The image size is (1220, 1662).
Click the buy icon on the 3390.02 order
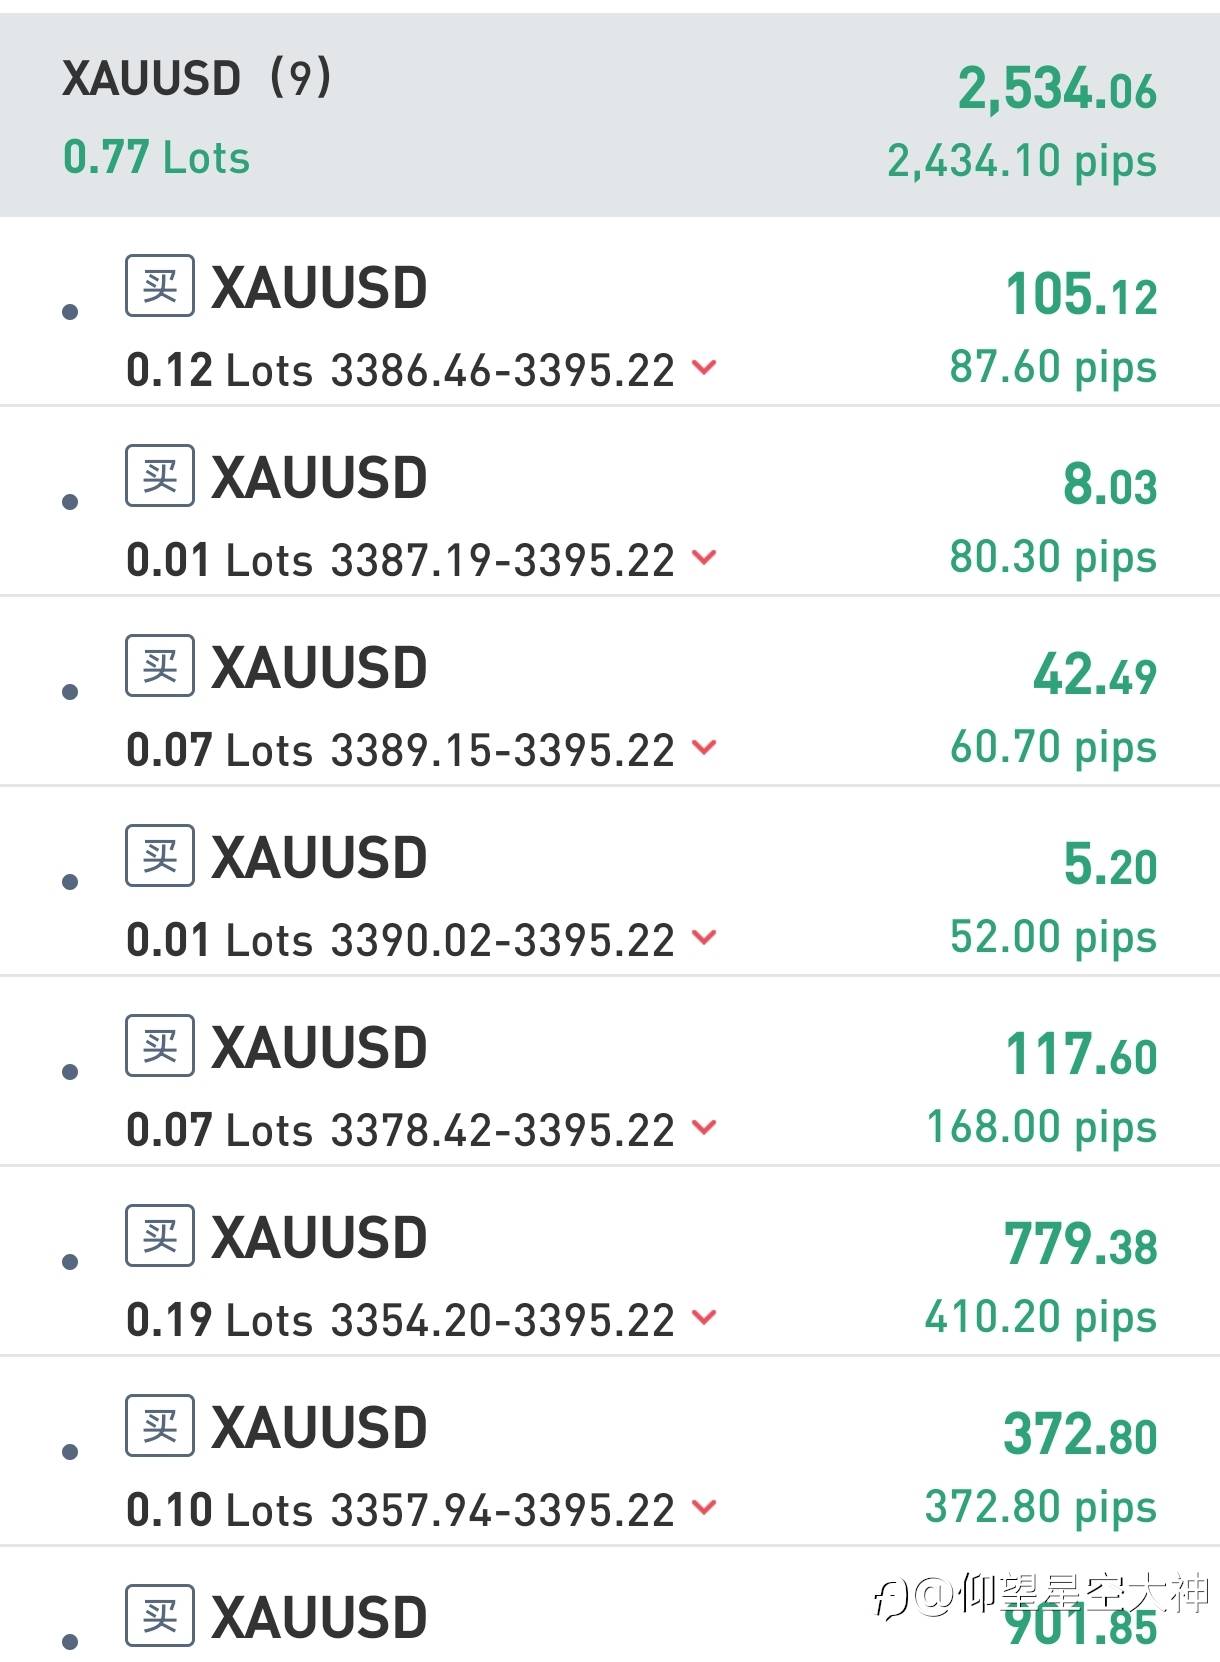(160, 856)
